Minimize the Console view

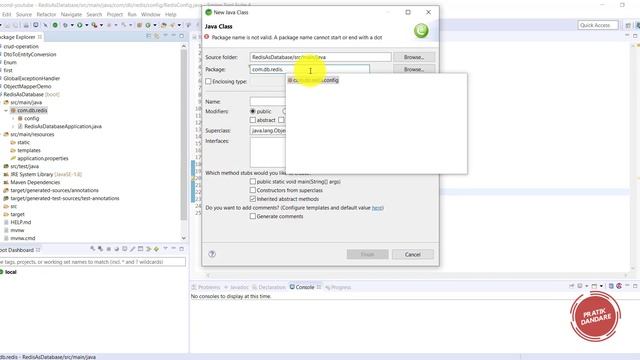[x=627, y=286]
